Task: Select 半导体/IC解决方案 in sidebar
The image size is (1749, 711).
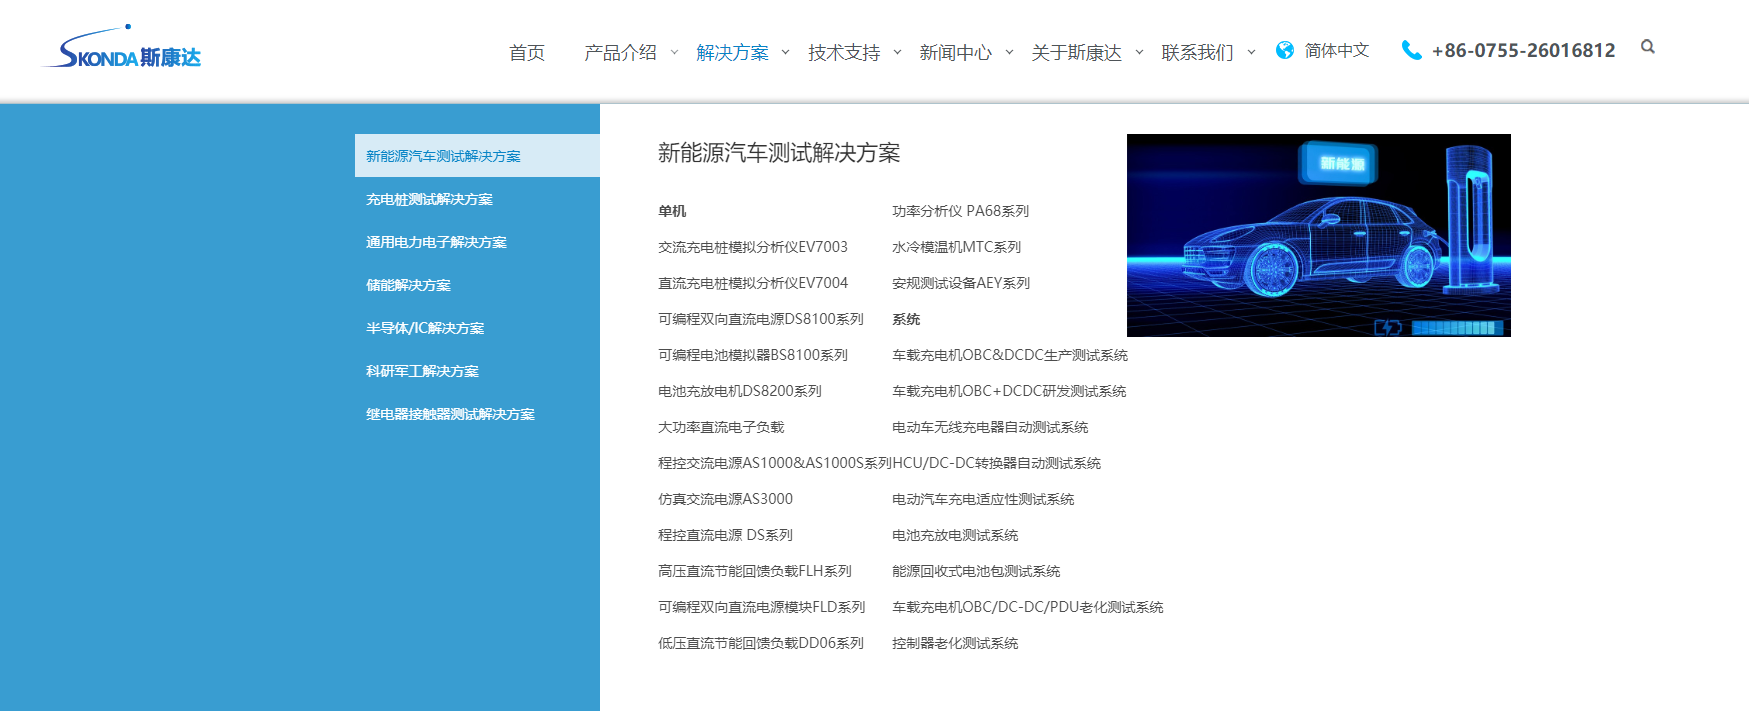Action: (425, 328)
